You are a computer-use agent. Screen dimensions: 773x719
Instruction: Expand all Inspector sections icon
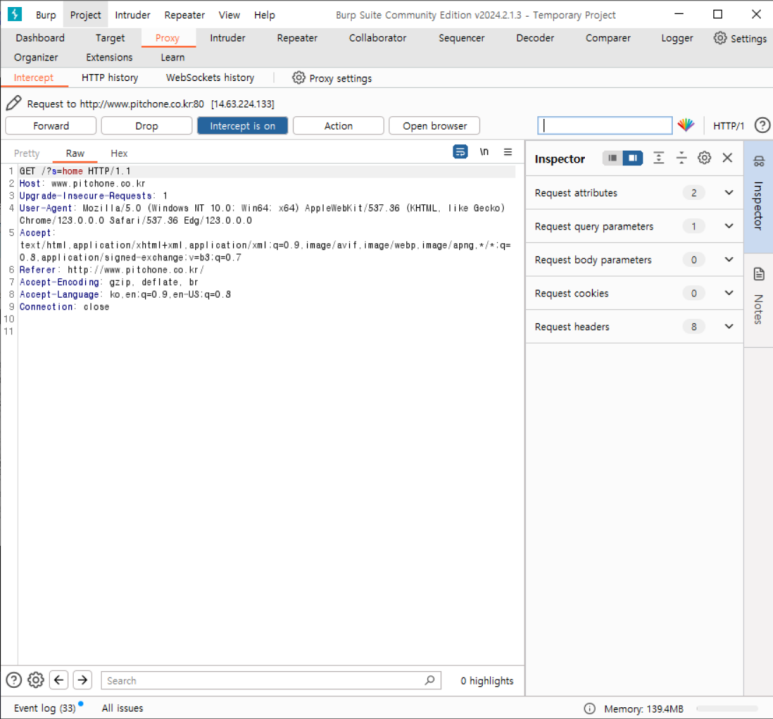tap(659, 158)
